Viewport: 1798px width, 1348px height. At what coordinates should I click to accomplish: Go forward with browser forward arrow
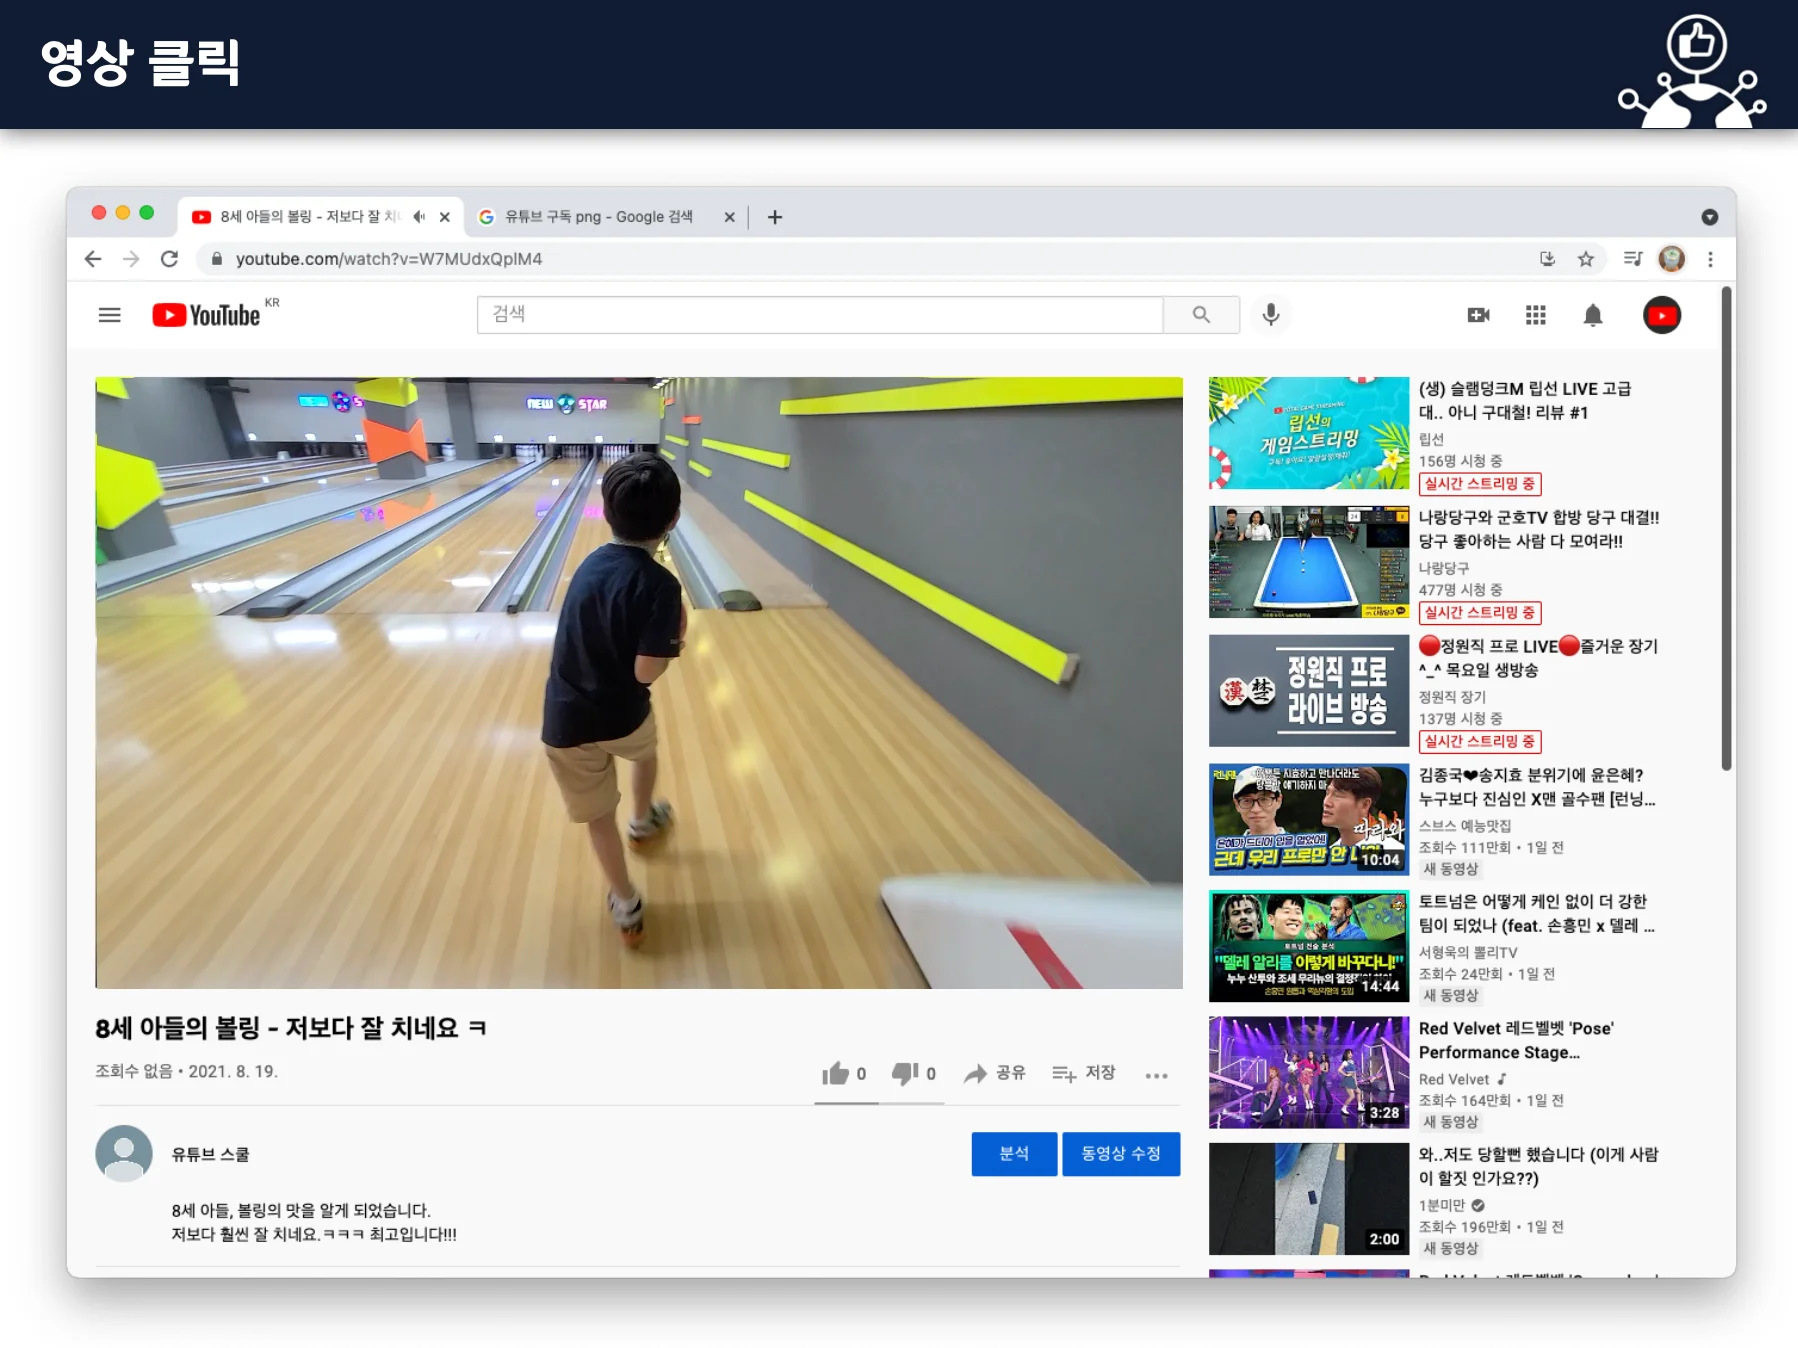[x=131, y=259]
